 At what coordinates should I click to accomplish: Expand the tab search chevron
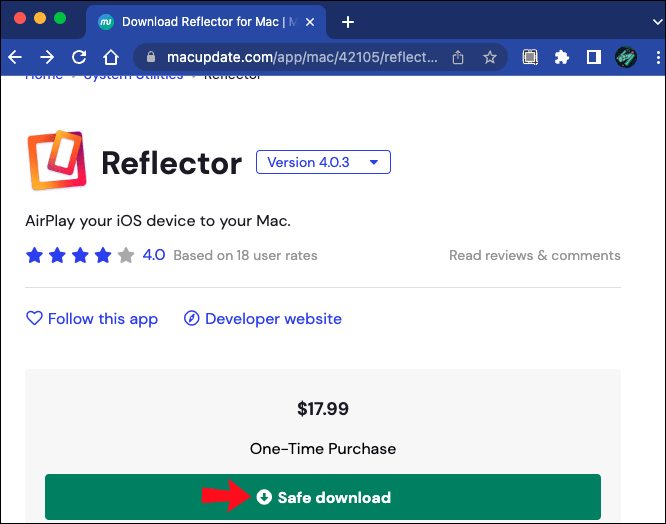(657, 22)
